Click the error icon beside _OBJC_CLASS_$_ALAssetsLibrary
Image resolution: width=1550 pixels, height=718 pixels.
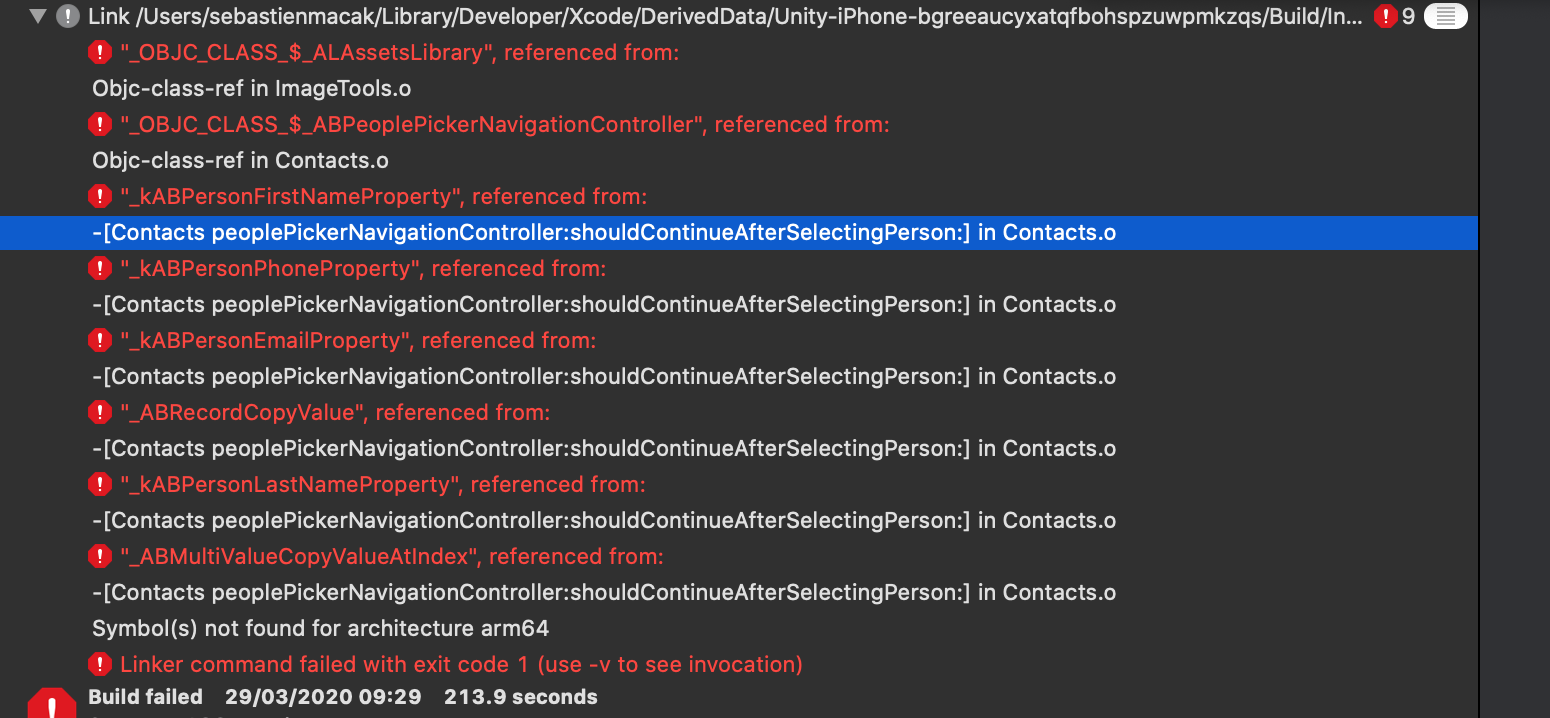(100, 52)
